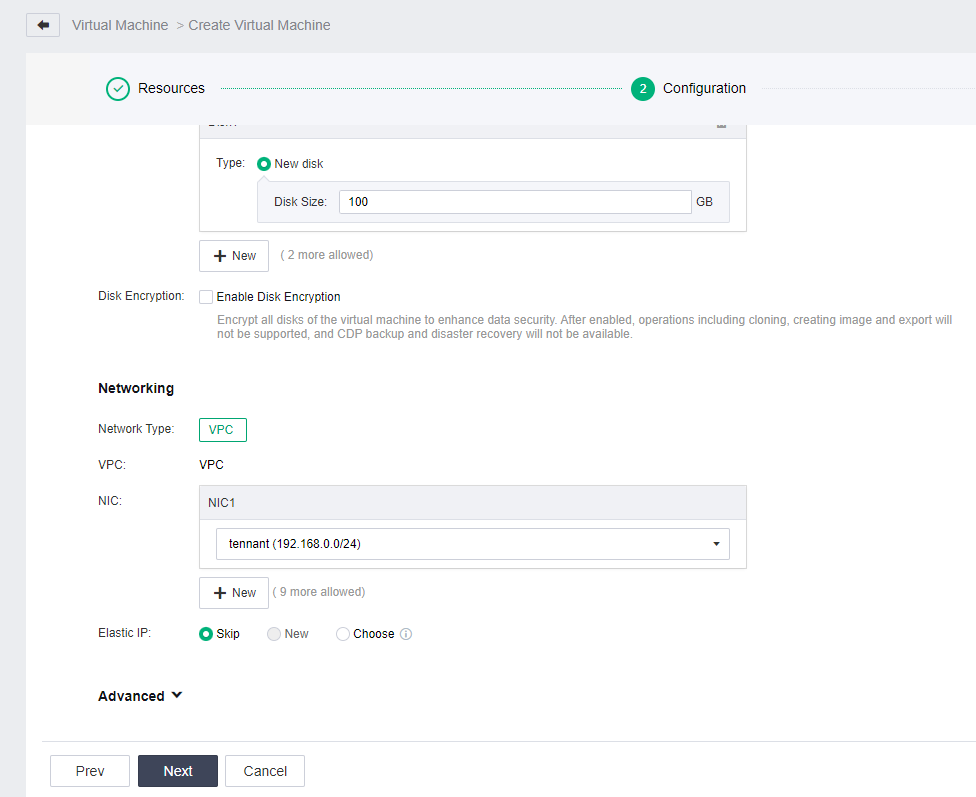
Task: Click the Next button
Action: tap(178, 771)
